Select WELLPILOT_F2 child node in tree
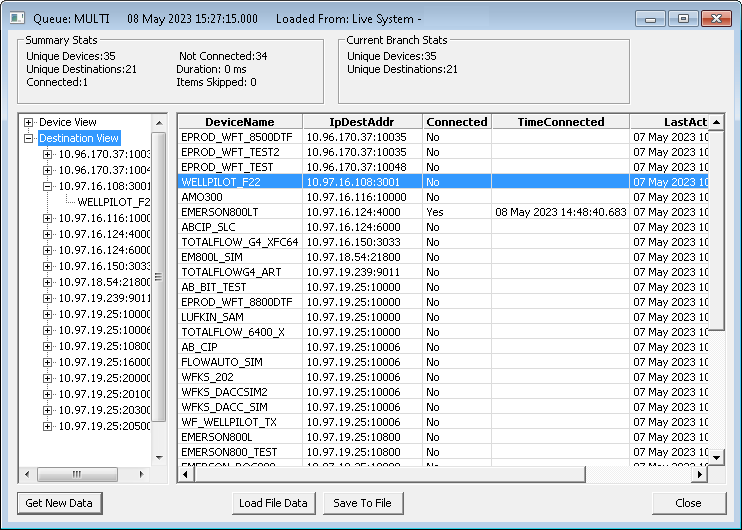 (114, 202)
